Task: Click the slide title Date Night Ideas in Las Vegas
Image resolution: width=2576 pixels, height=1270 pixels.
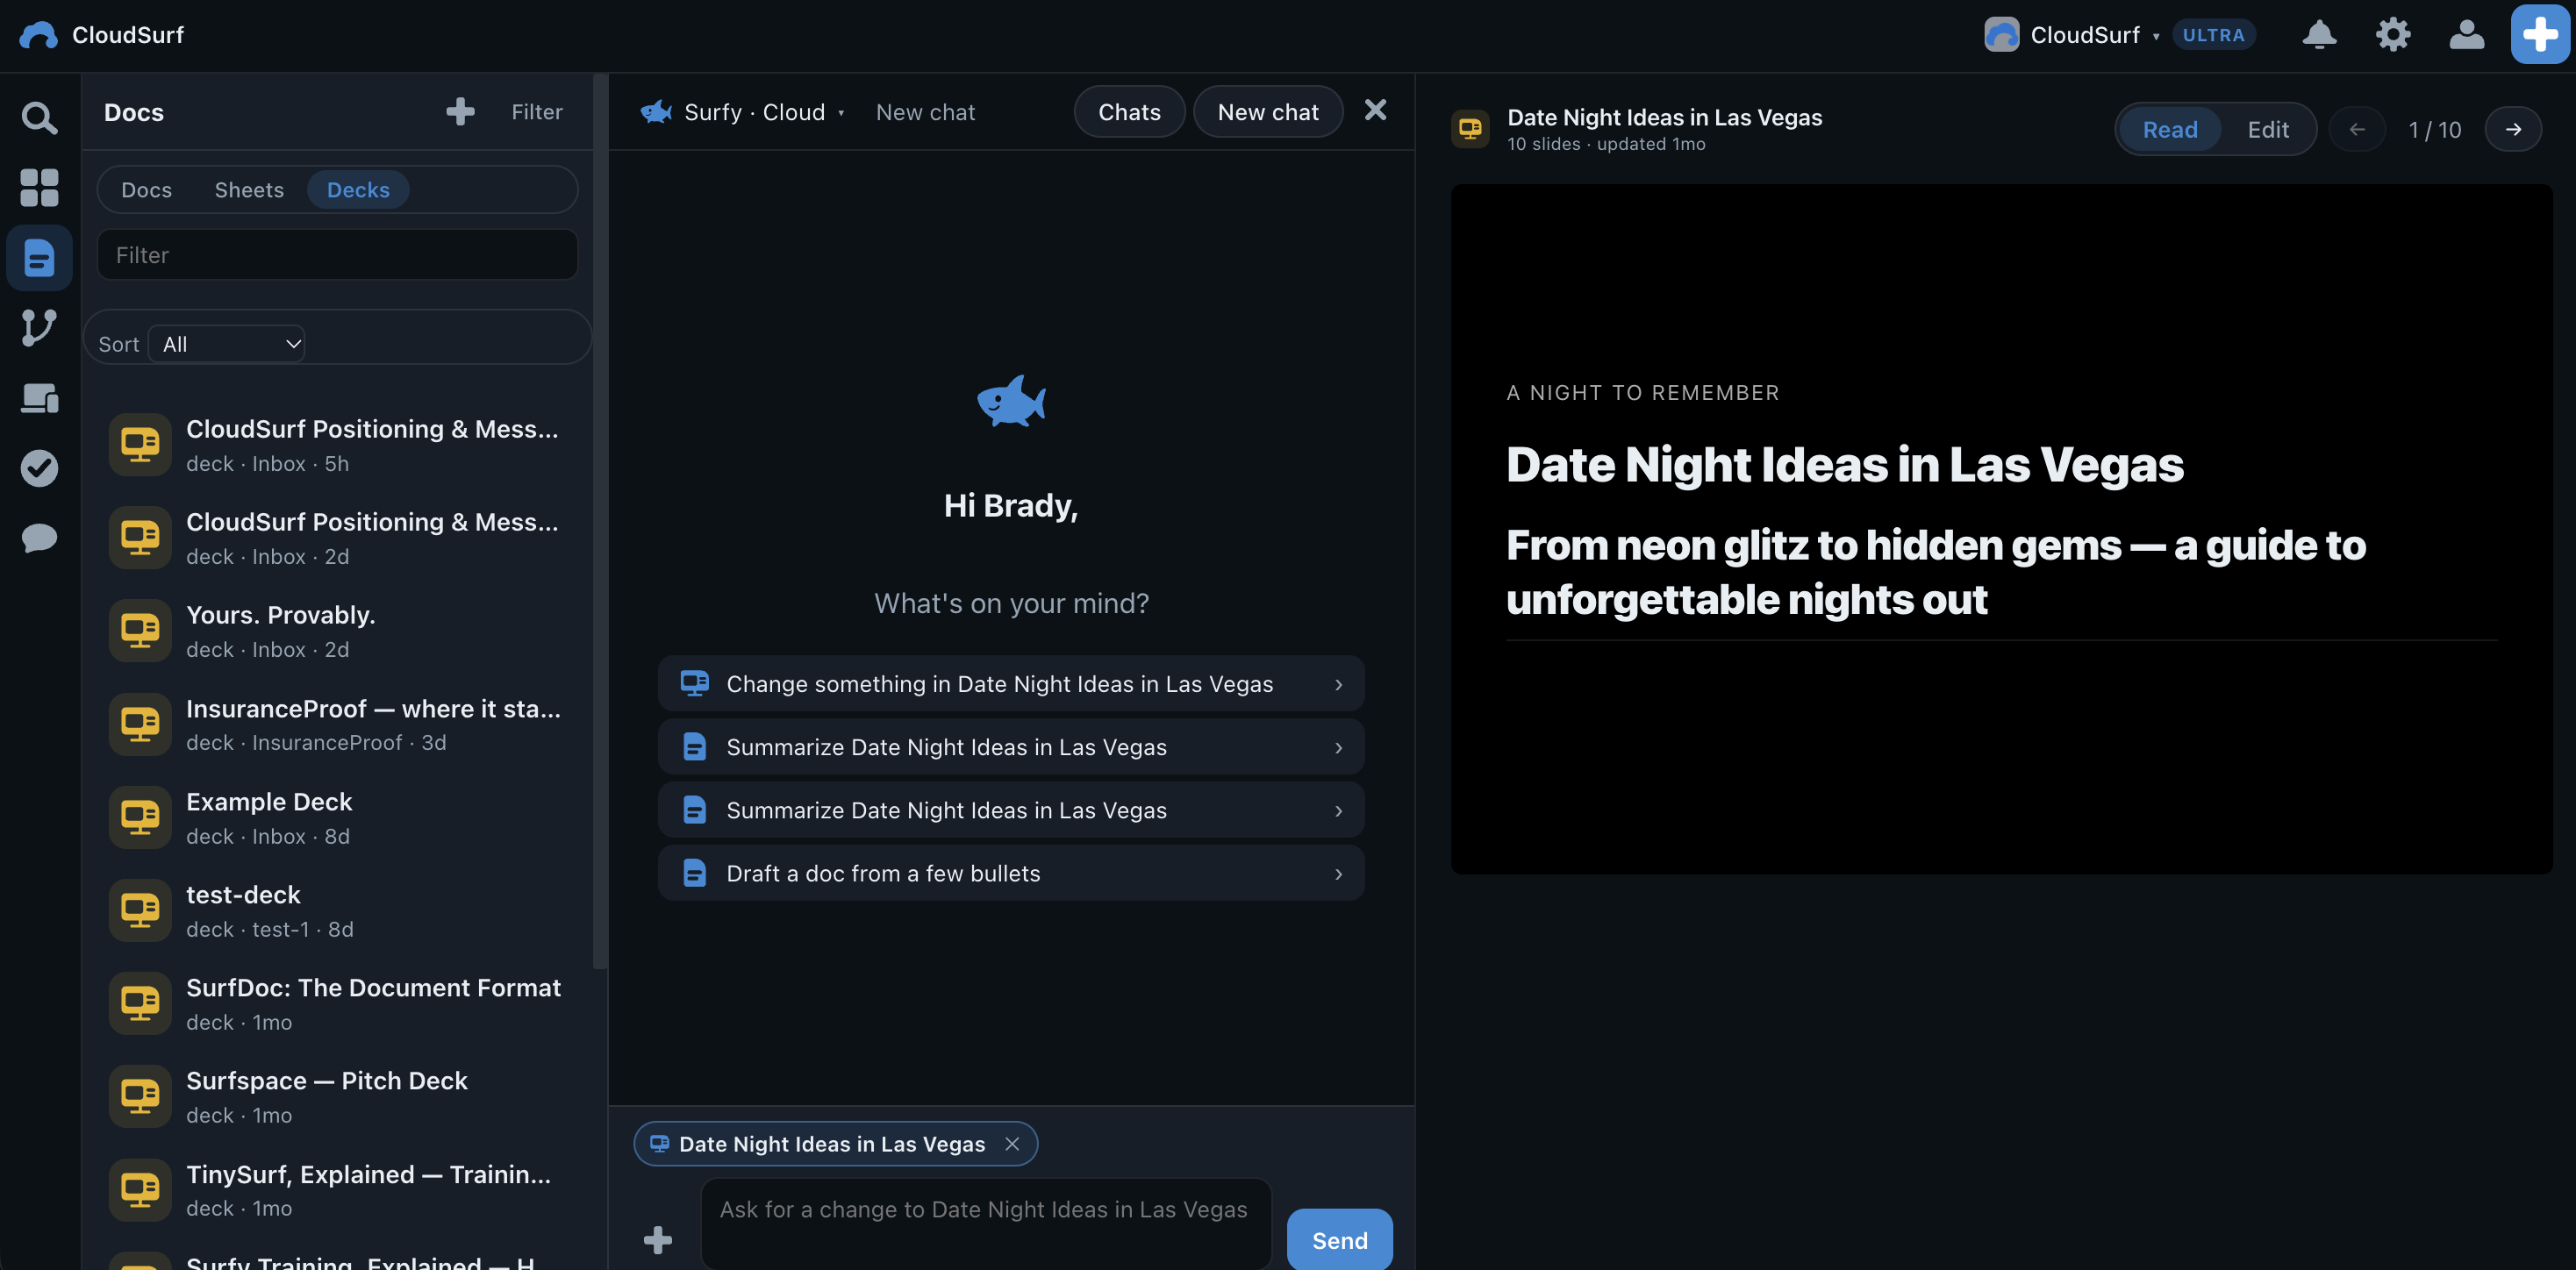Action: (1844, 464)
